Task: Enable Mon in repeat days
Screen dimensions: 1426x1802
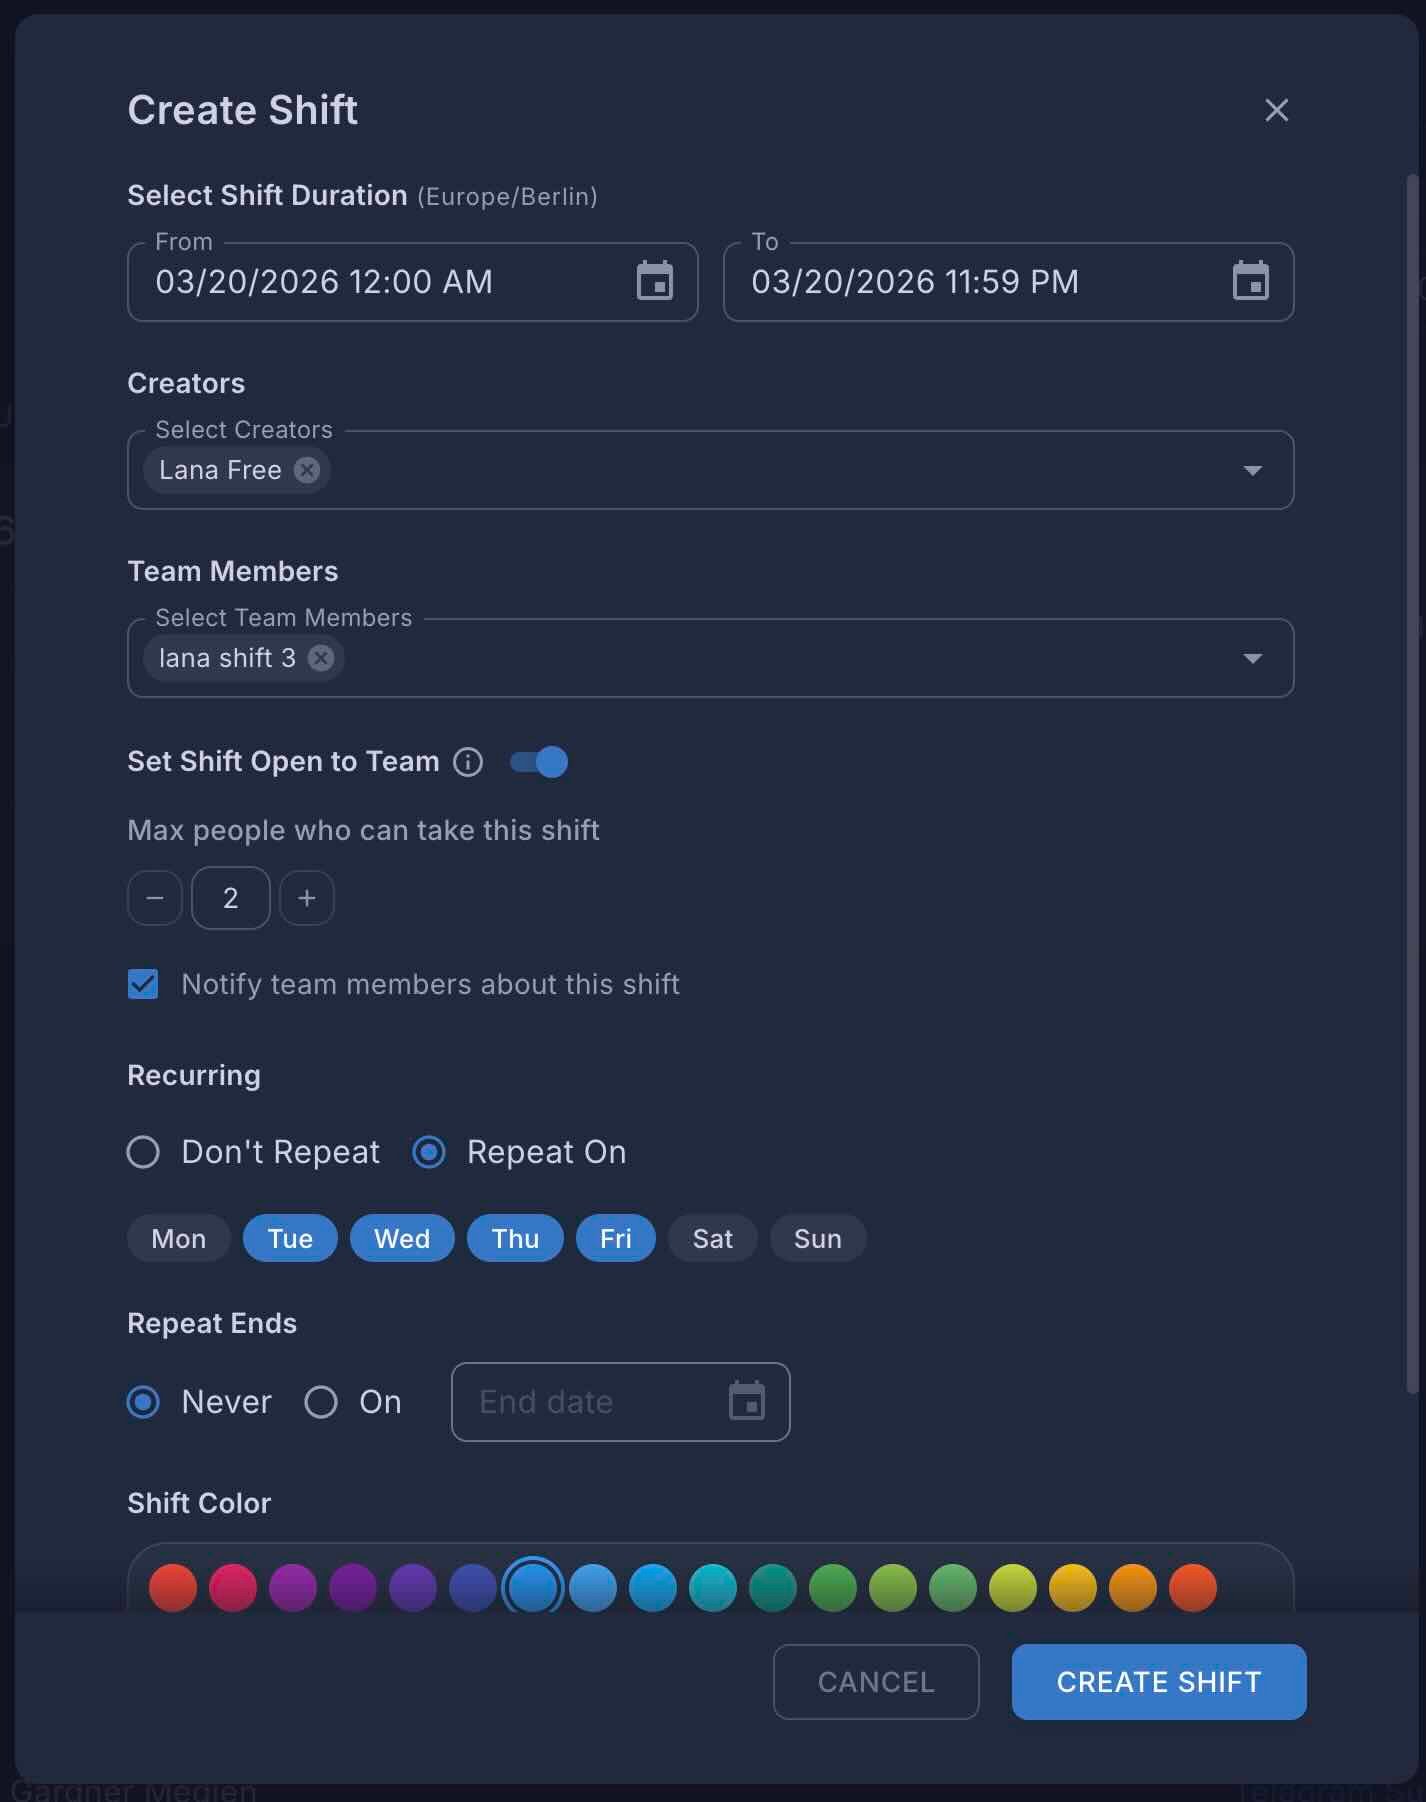Action: pos(178,1239)
